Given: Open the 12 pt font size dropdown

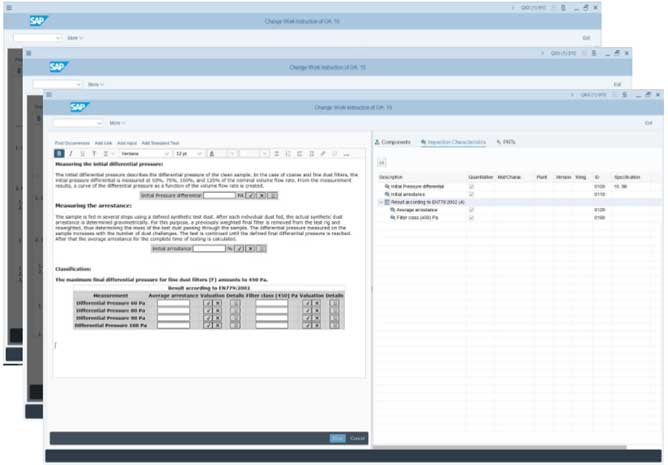Looking at the screenshot, I should click(188, 153).
